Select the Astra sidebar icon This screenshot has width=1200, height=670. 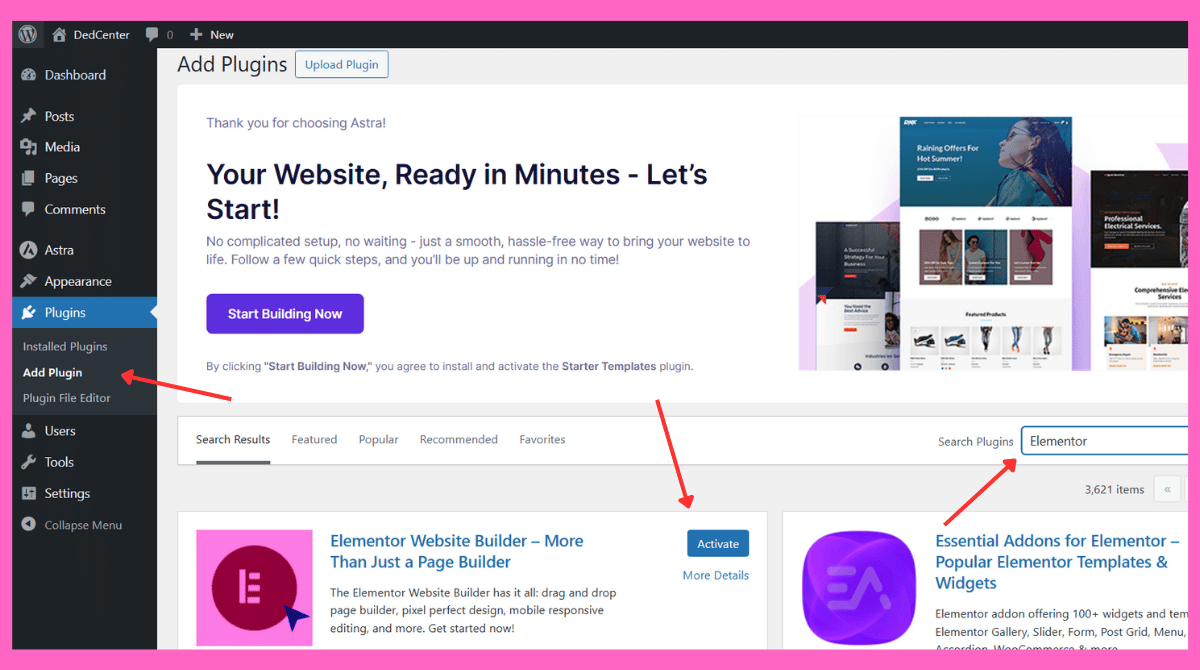click(x=28, y=250)
